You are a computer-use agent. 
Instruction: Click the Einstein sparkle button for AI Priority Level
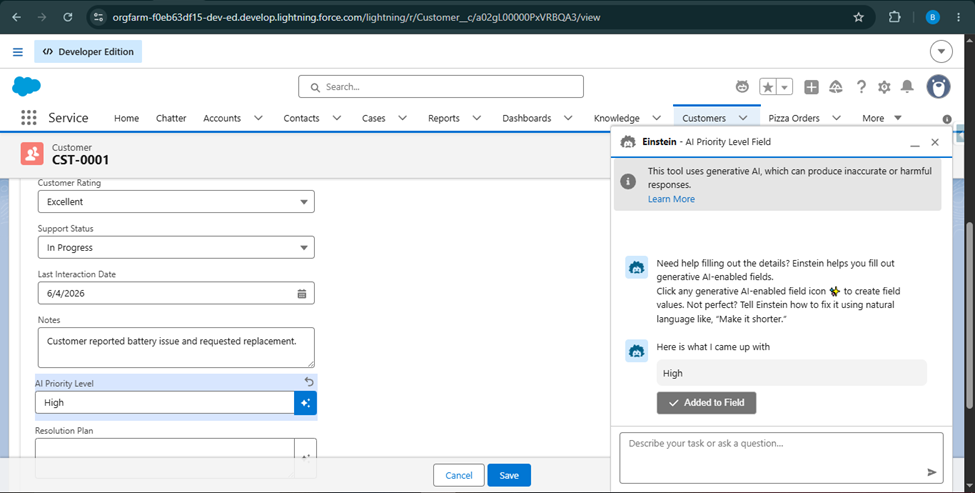tap(305, 403)
